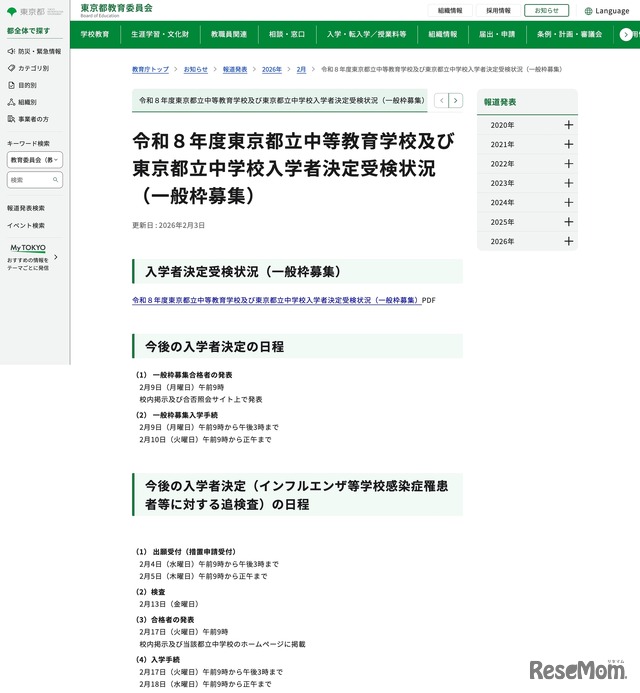Image resolution: width=640 pixels, height=693 pixels.
Task: Expand the 2021年 plus icon
Action: point(569,145)
